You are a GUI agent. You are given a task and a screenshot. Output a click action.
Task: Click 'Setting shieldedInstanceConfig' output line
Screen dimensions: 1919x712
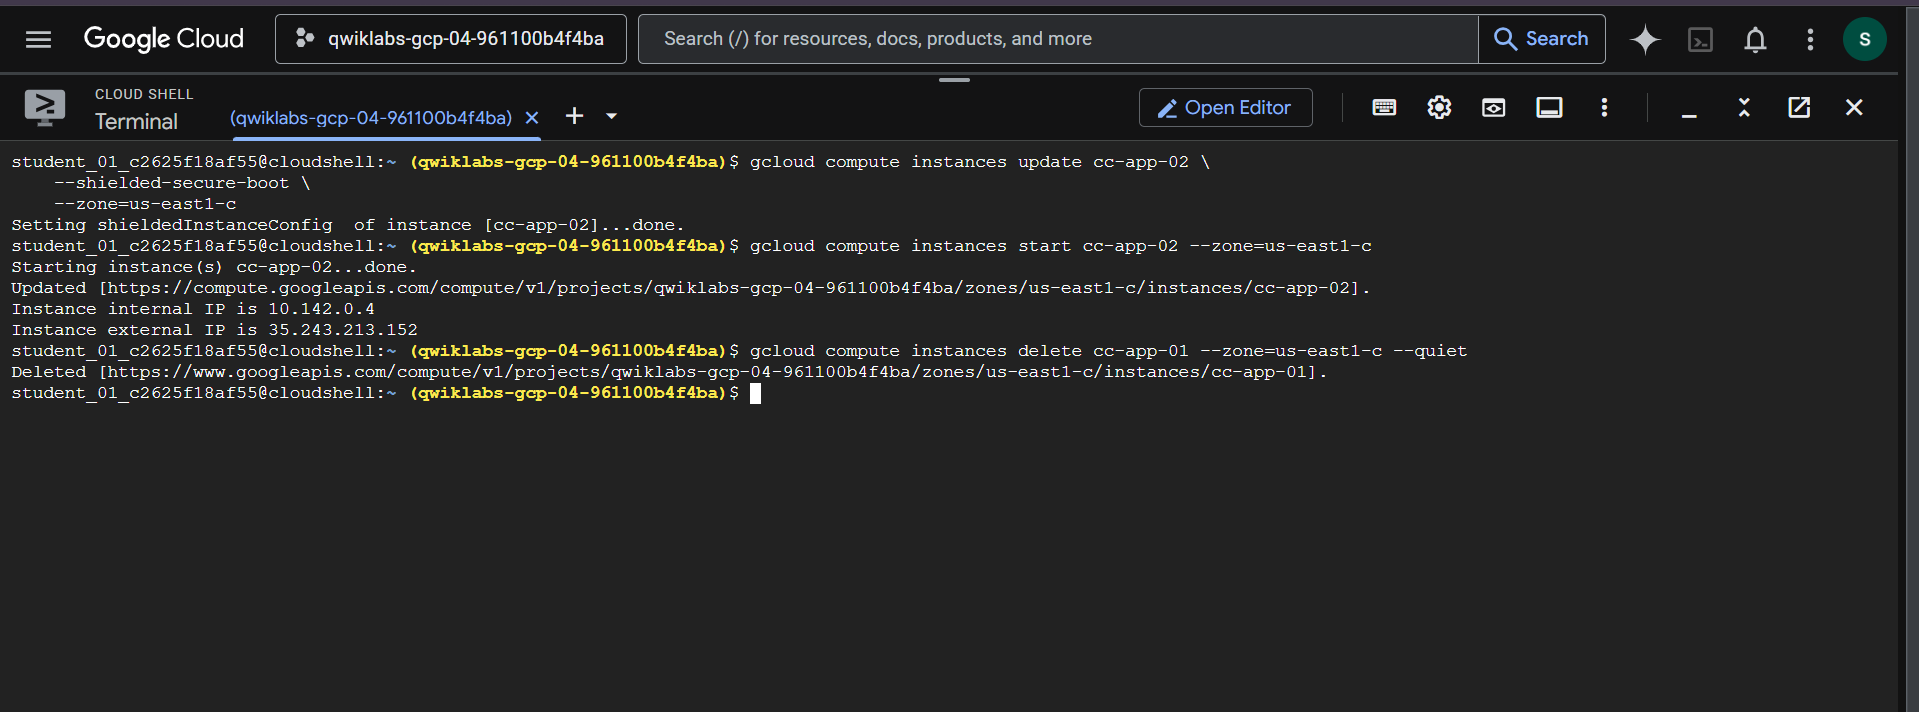[x=348, y=225]
